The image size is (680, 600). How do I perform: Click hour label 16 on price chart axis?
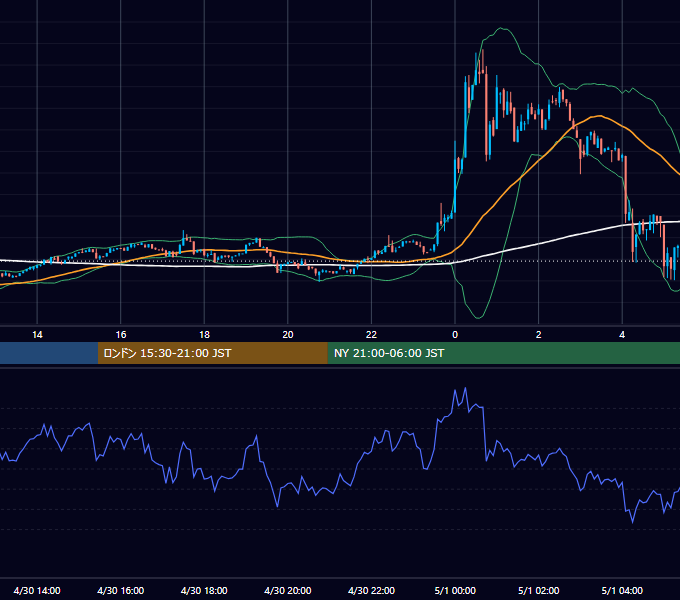pos(121,335)
